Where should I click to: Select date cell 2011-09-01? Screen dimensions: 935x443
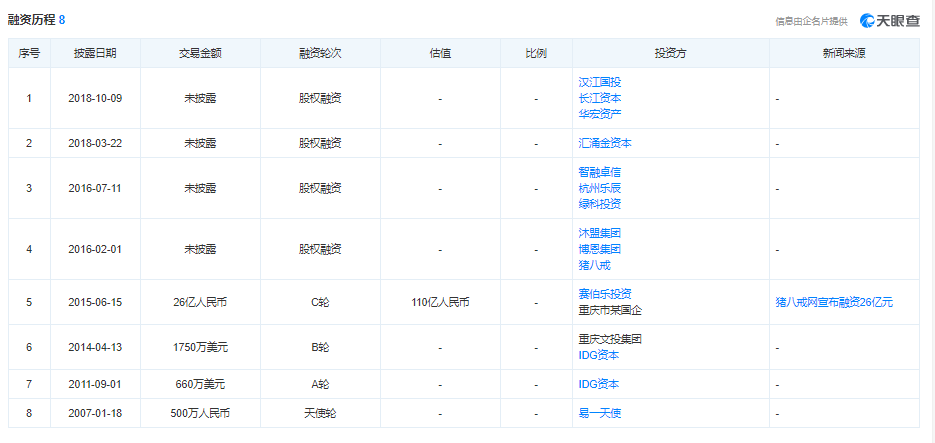point(95,385)
